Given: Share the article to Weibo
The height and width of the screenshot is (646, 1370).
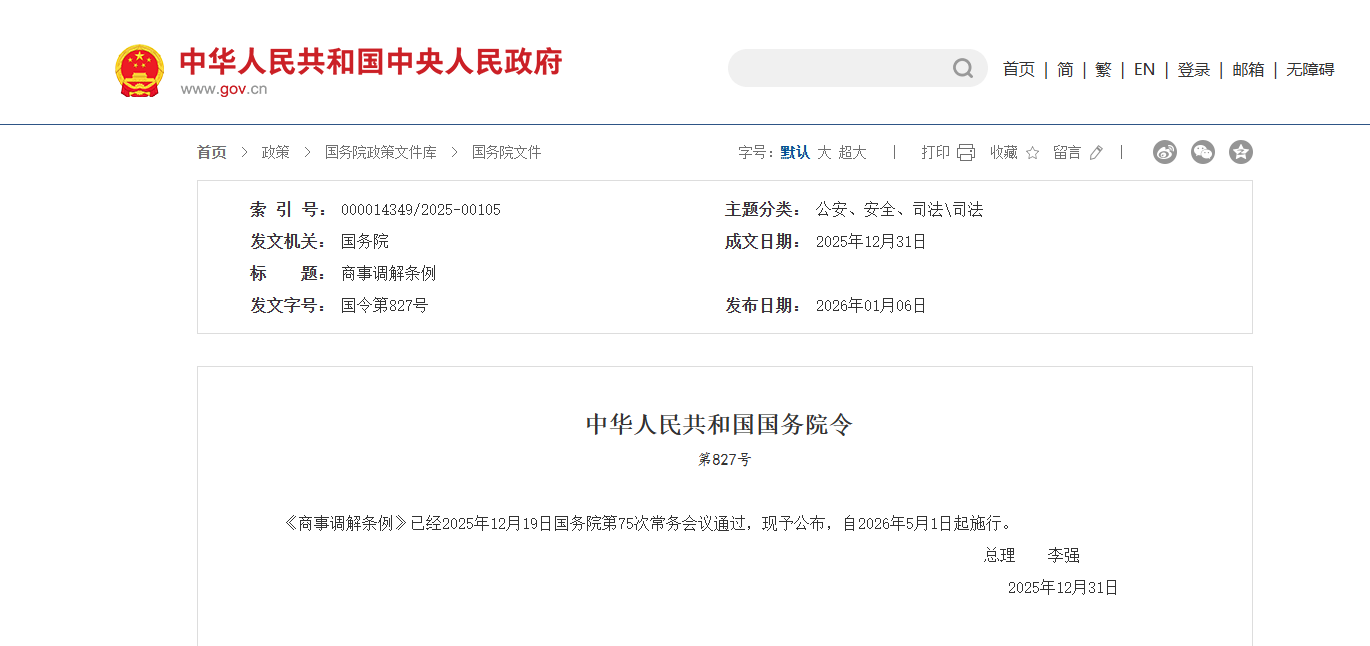Looking at the screenshot, I should click(x=1164, y=151).
